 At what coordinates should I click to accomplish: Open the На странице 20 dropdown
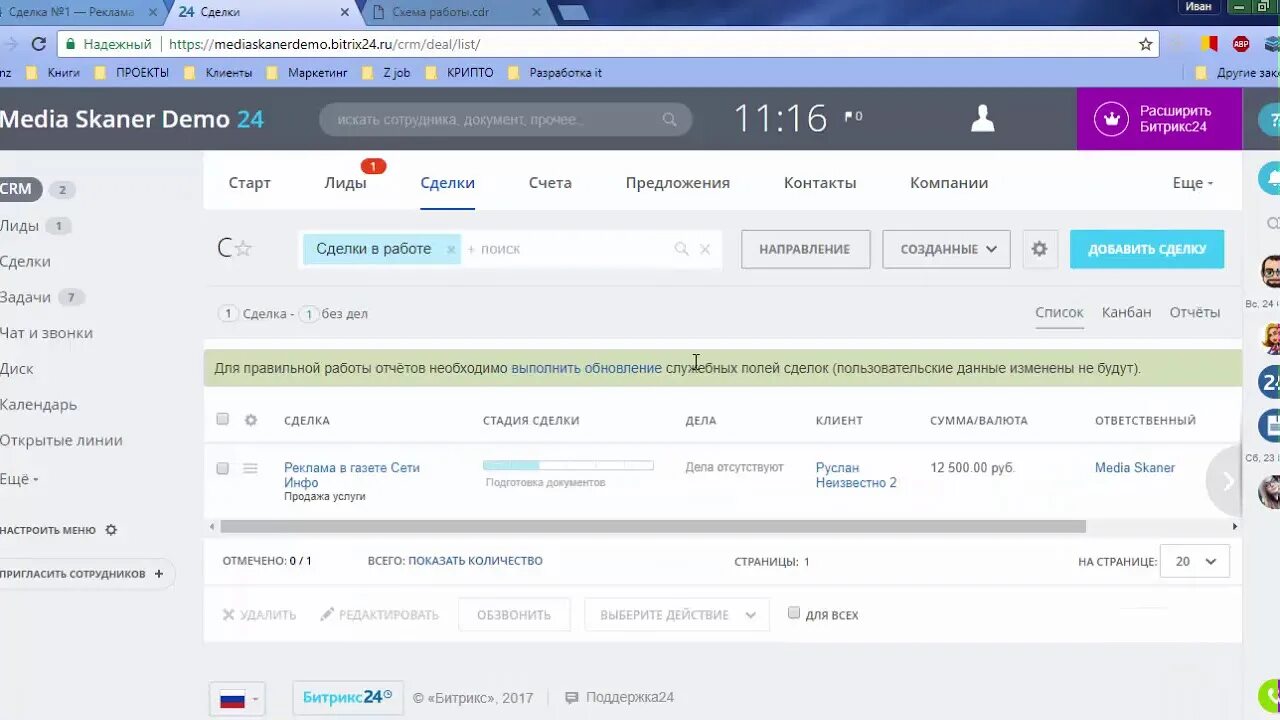point(1195,562)
